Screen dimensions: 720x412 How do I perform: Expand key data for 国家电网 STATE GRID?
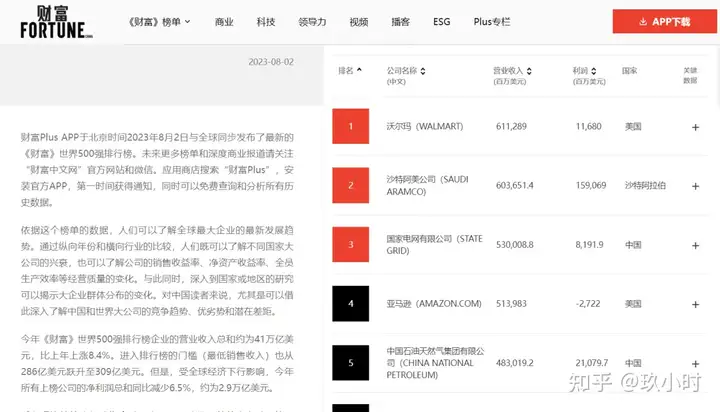[x=696, y=245]
